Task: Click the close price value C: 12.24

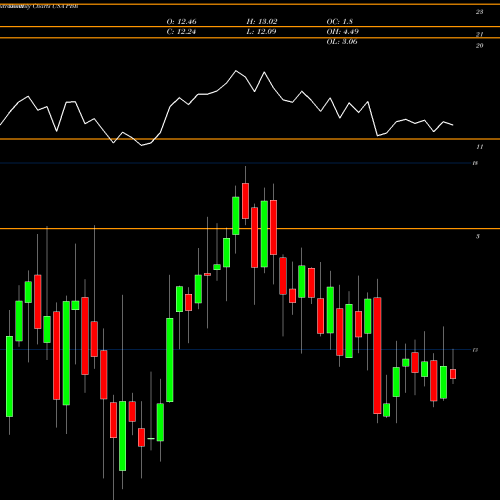Action: tap(181, 32)
